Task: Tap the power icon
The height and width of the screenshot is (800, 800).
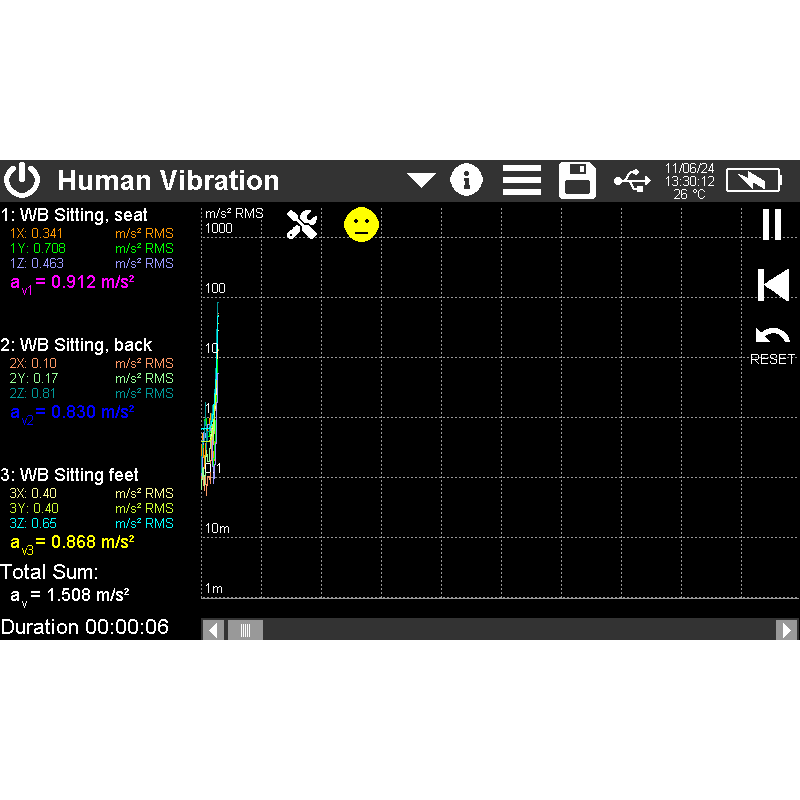Action: coord(22,180)
